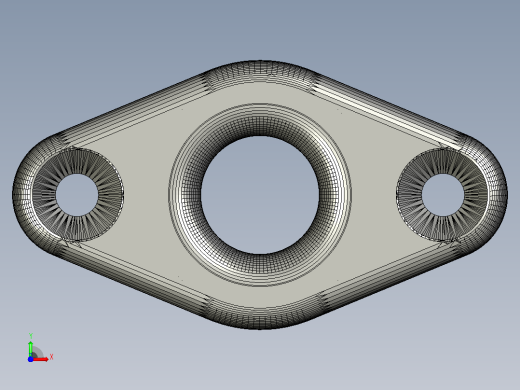Click the green Y axis arrow of the triad
The image size is (520, 390).
tap(31, 348)
